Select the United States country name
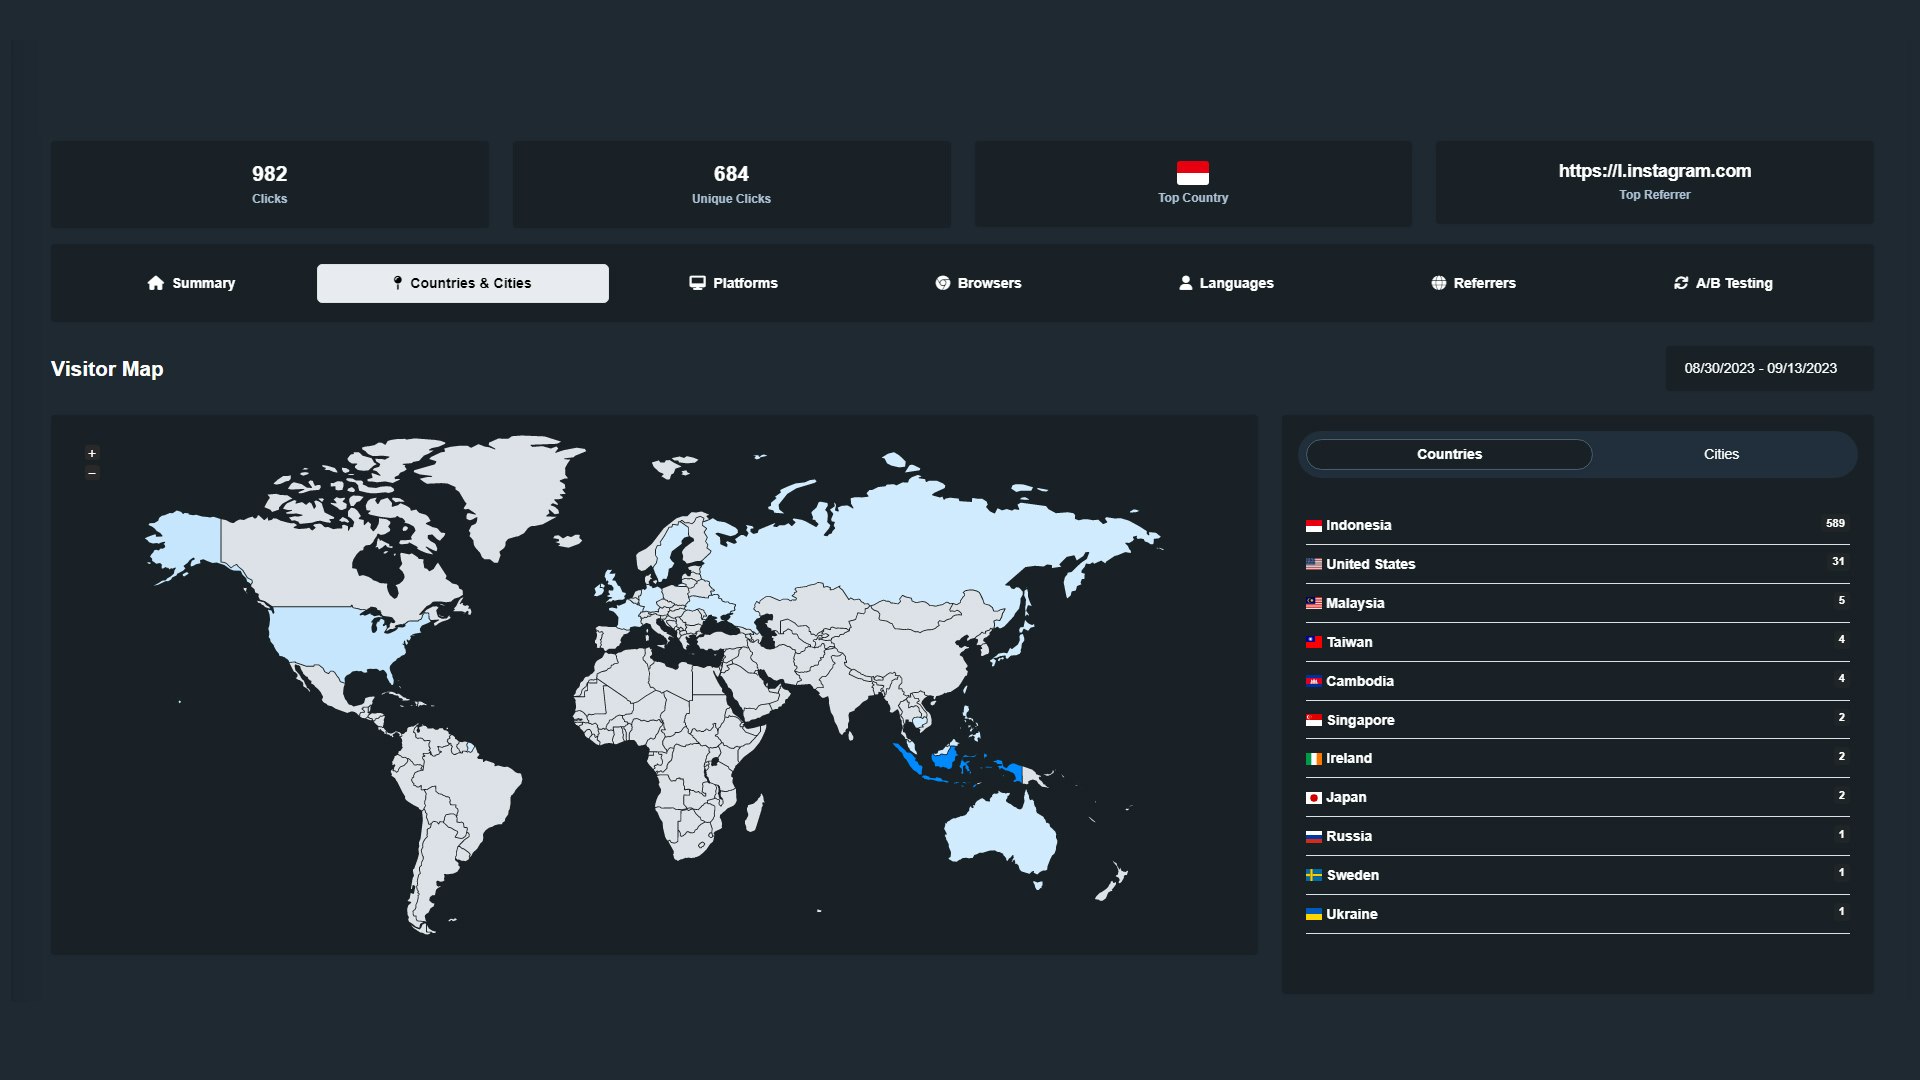The width and height of the screenshot is (1920, 1080). (1370, 564)
